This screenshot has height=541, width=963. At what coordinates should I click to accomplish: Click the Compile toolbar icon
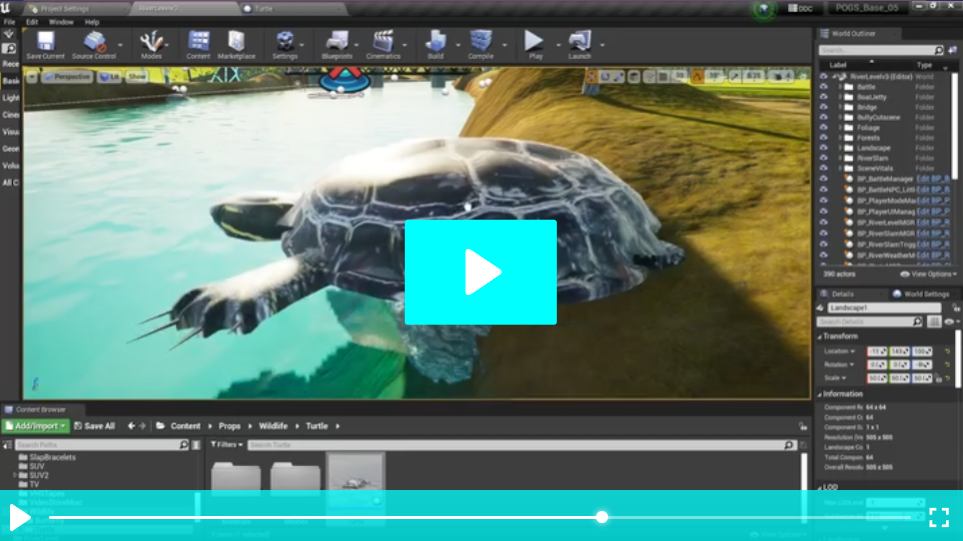pos(481,41)
